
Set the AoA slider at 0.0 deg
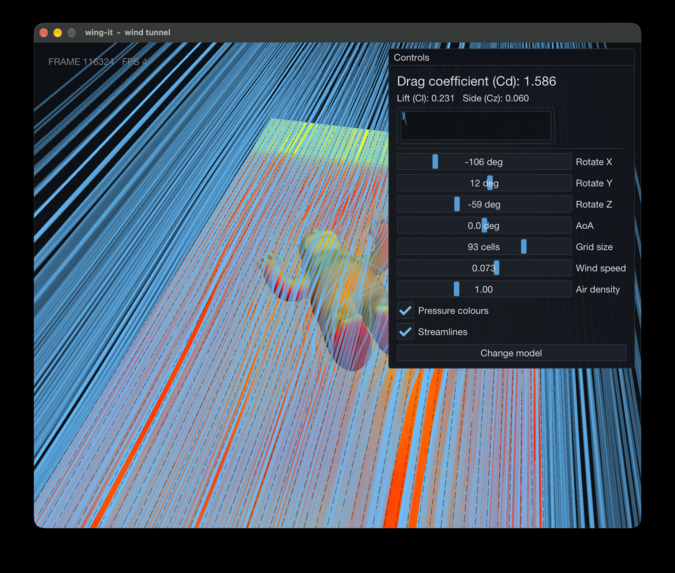point(484,226)
